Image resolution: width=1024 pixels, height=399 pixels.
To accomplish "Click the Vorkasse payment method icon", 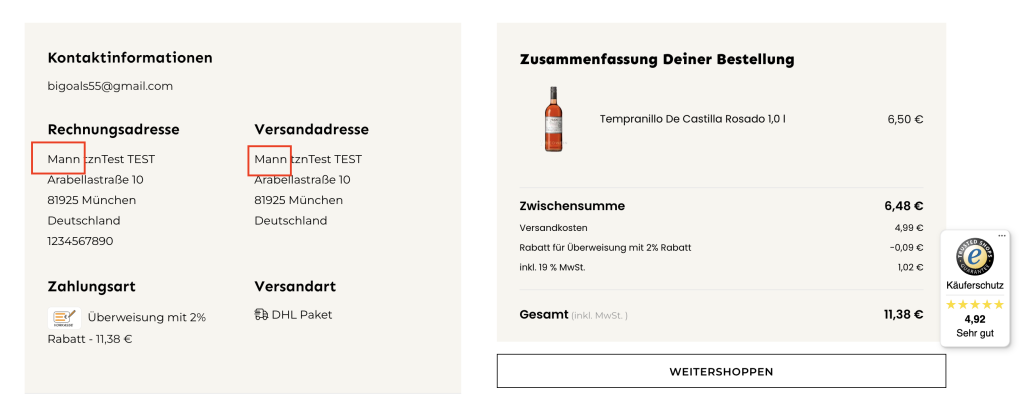I will click(64, 318).
